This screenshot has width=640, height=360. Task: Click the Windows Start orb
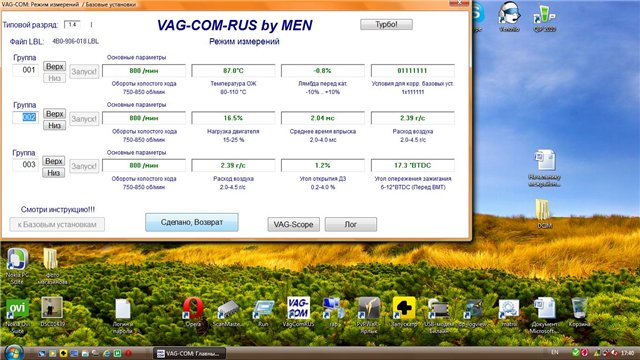click(13, 353)
